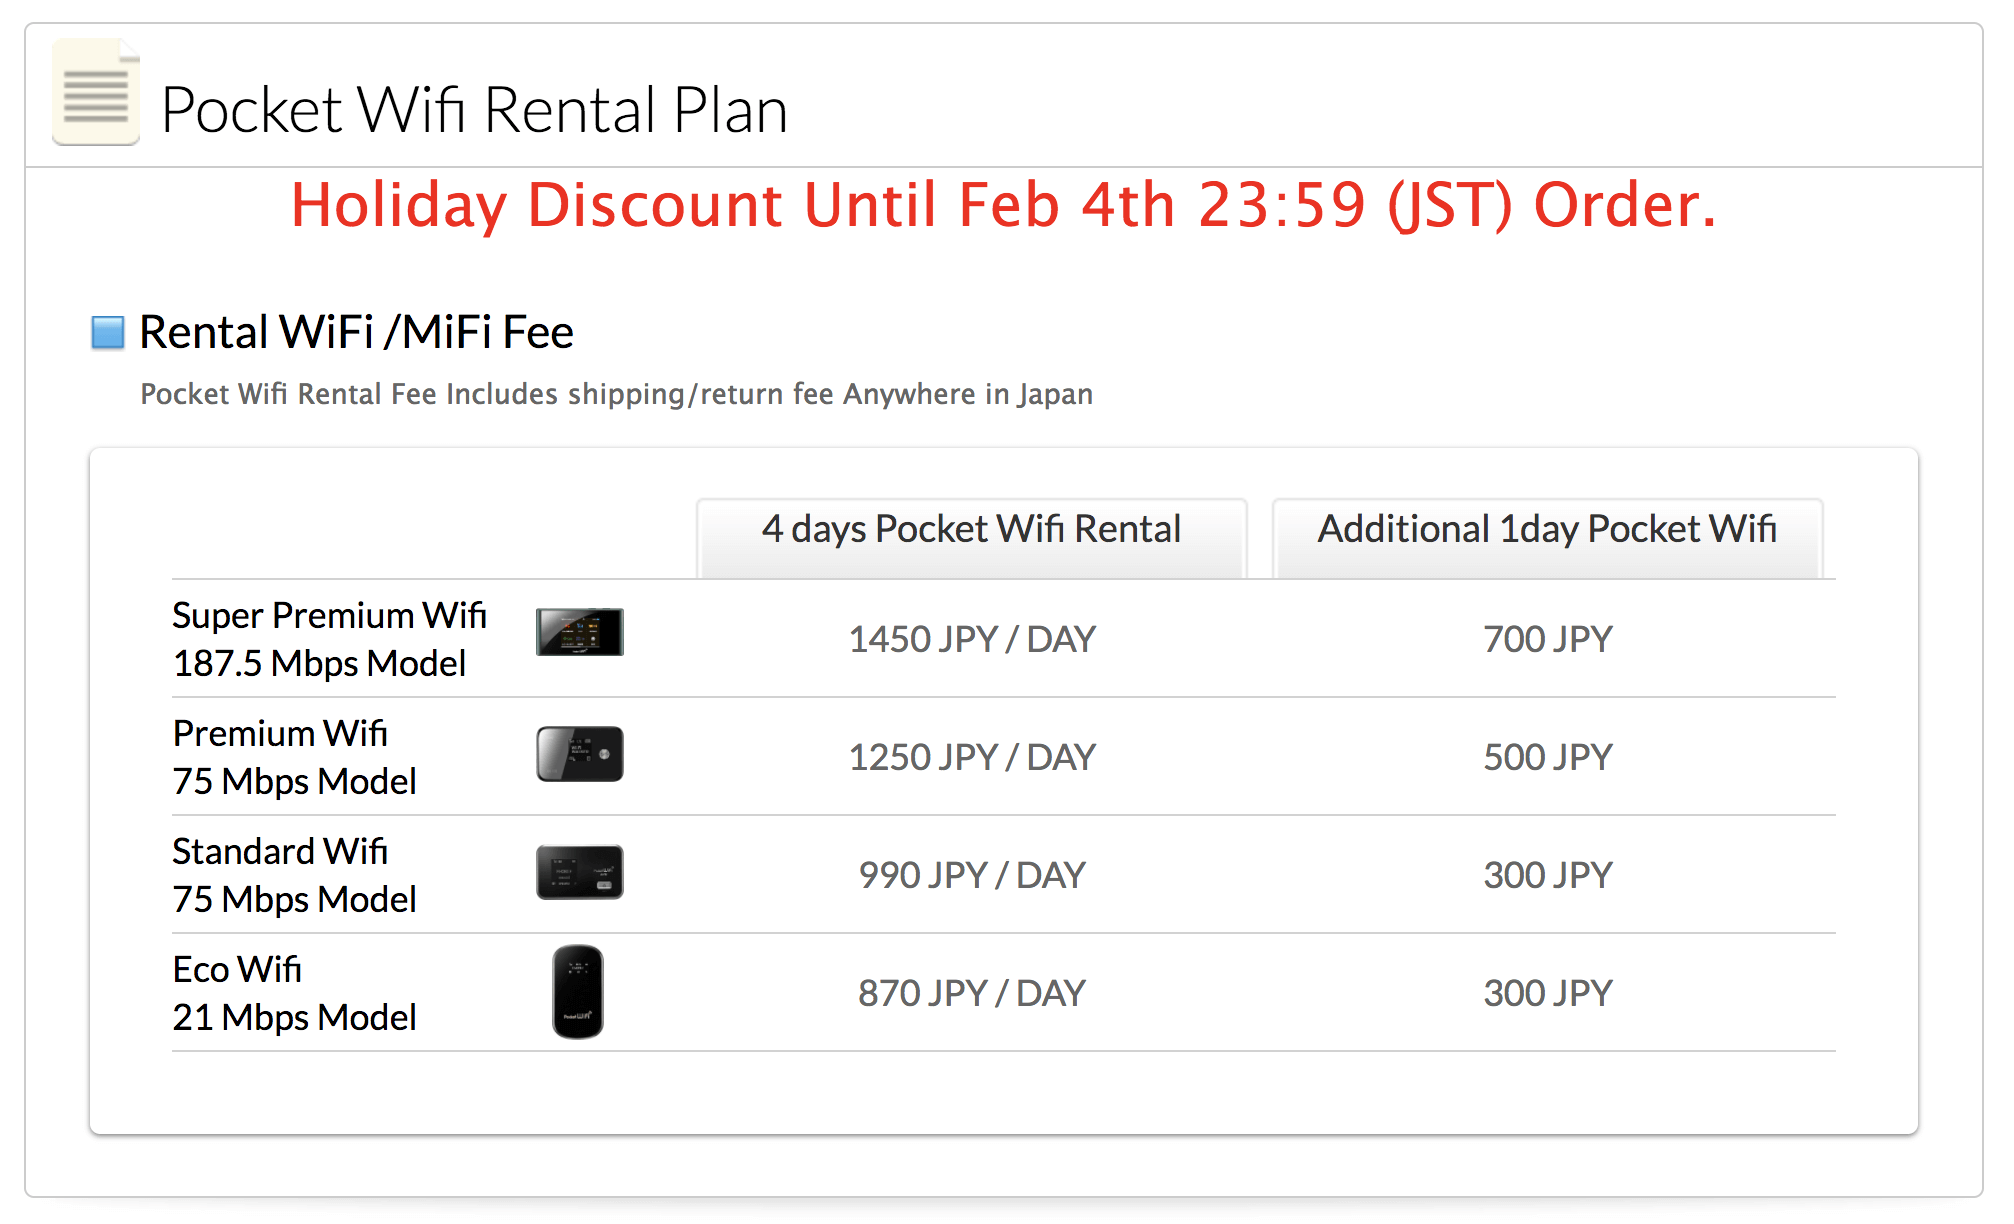Click Eco Wifi 21 Mbps Model label
The height and width of the screenshot is (1224, 2014).
(x=294, y=993)
